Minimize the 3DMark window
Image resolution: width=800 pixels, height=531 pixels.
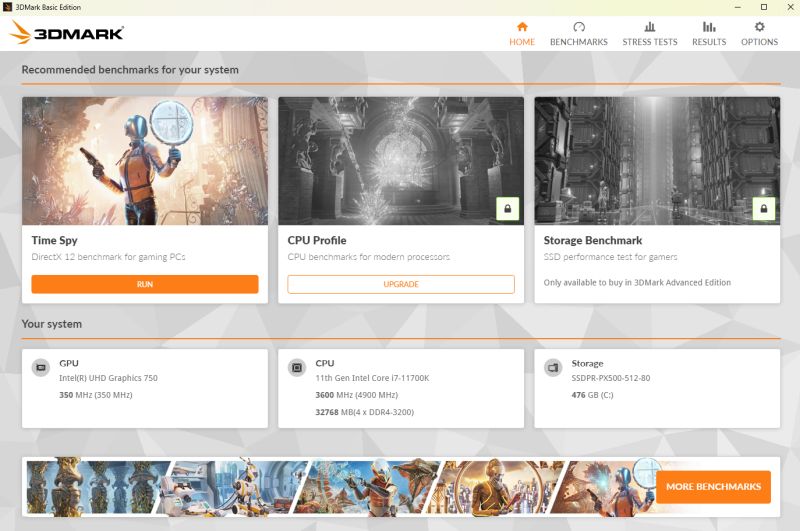click(738, 7)
